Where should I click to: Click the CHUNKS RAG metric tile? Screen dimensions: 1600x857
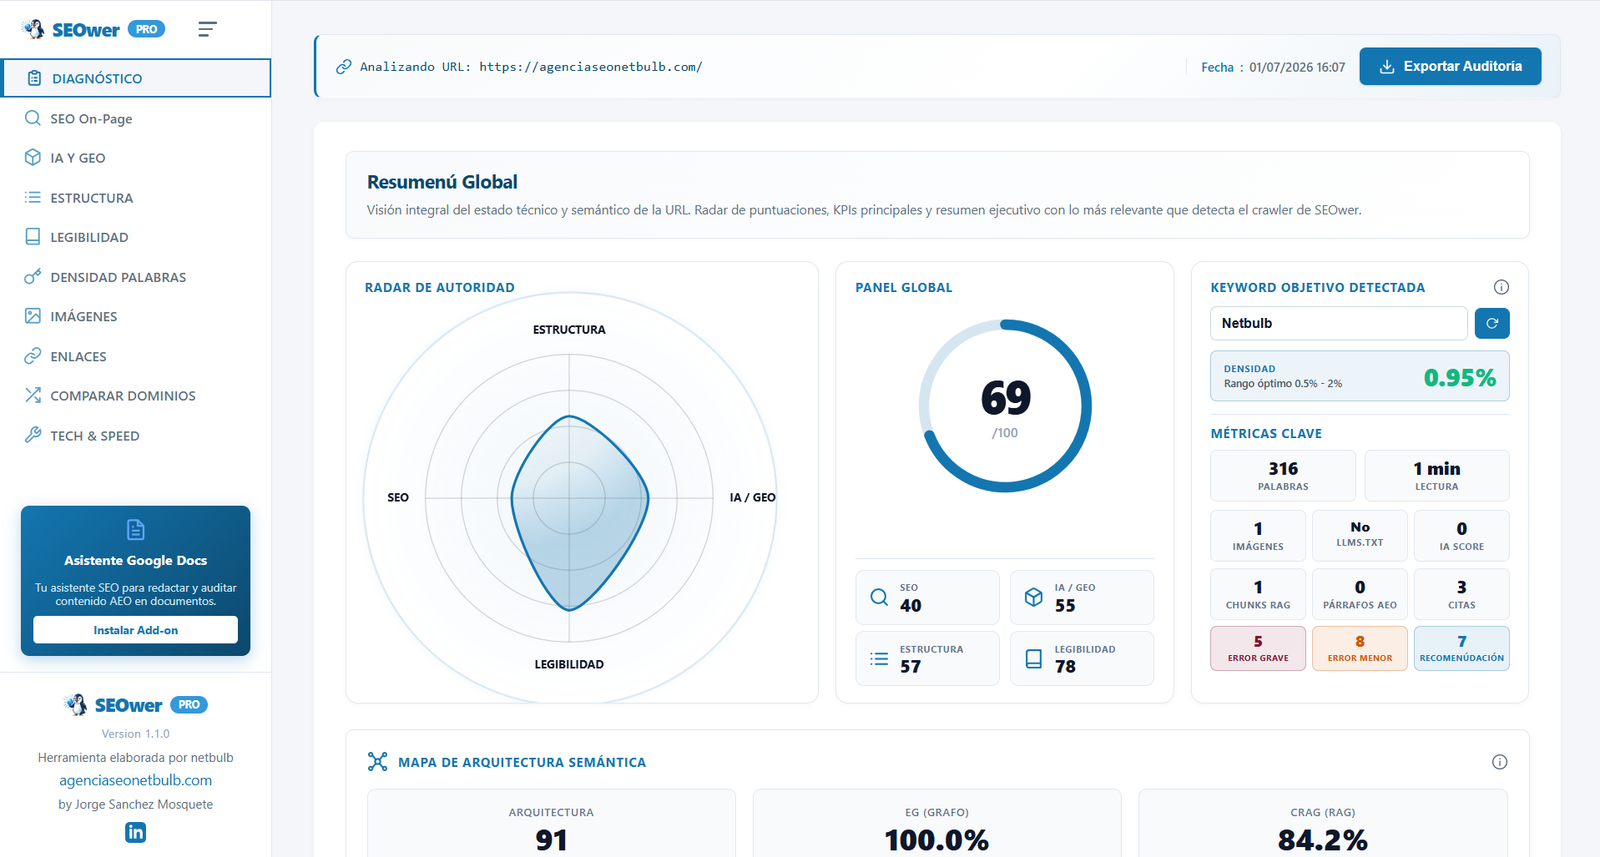(1258, 594)
